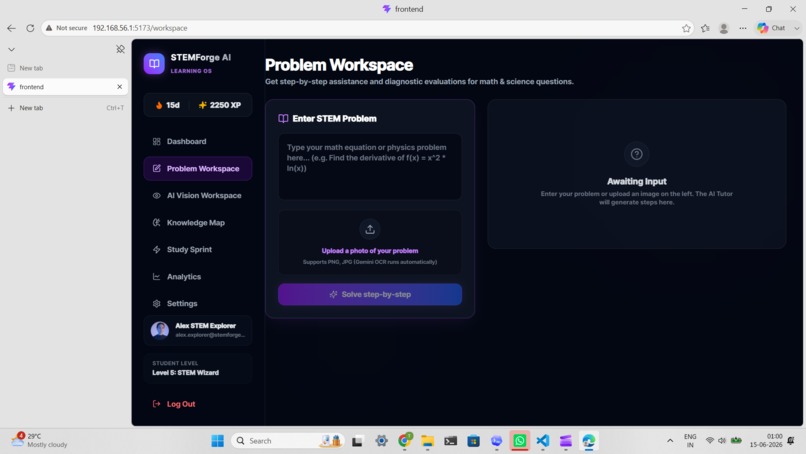Open the taskbar clock and date
This screenshot has height=454, width=806.
765,440
